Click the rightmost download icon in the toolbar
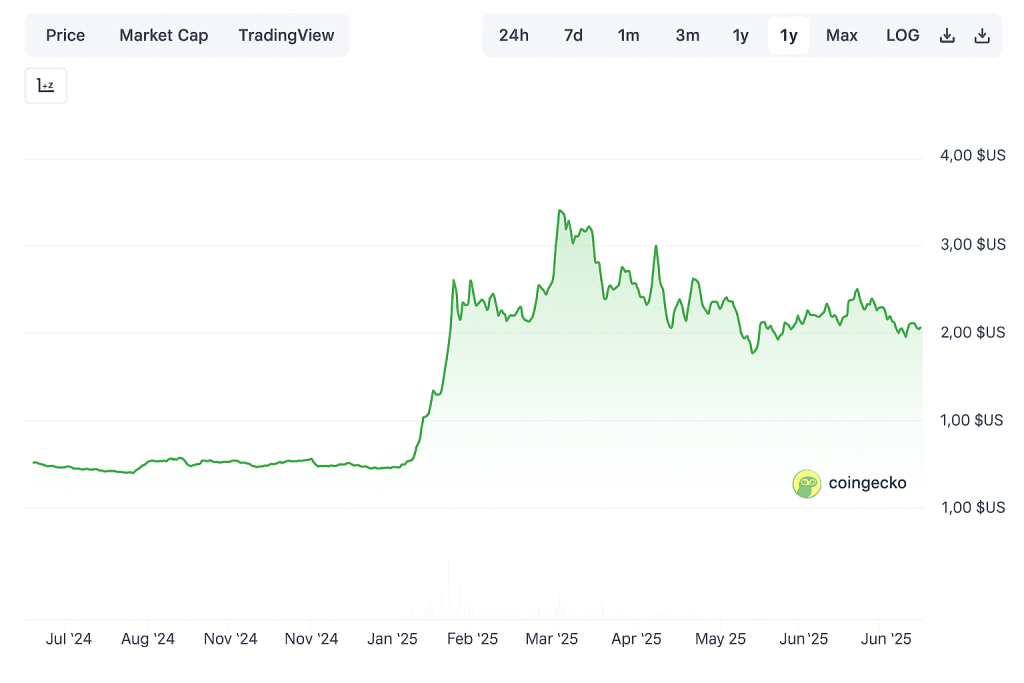The width and height of the screenshot is (1024, 683). pos(982,36)
